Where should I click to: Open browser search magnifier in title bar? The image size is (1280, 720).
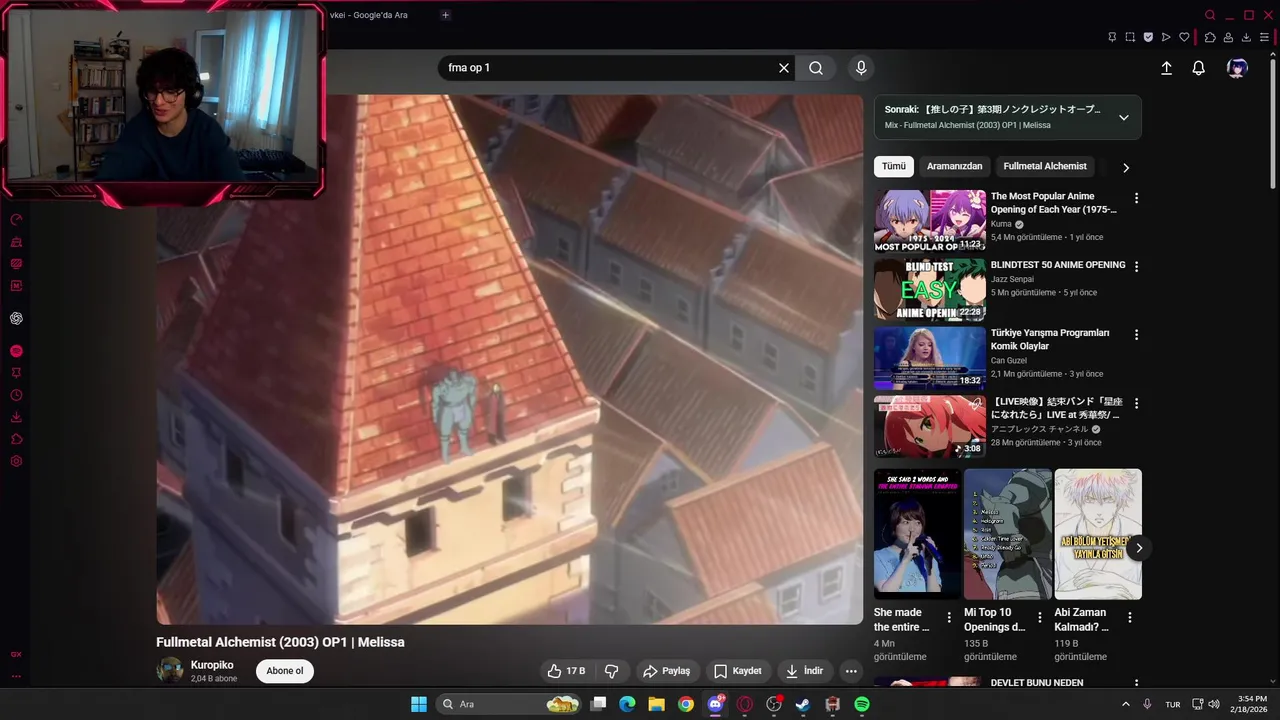(x=1210, y=15)
